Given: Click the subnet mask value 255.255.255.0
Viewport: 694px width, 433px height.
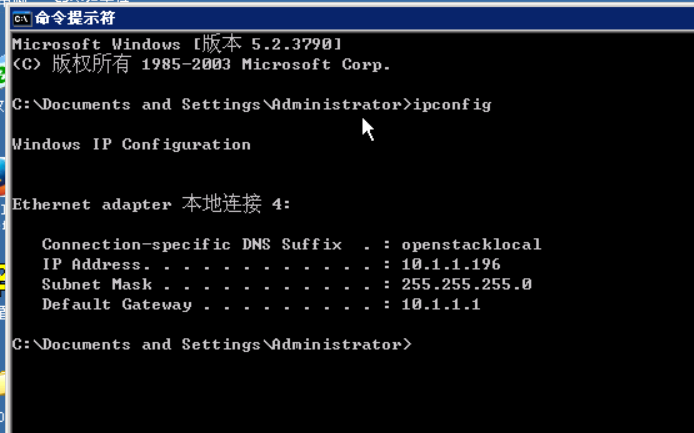Looking at the screenshot, I should tap(467, 284).
